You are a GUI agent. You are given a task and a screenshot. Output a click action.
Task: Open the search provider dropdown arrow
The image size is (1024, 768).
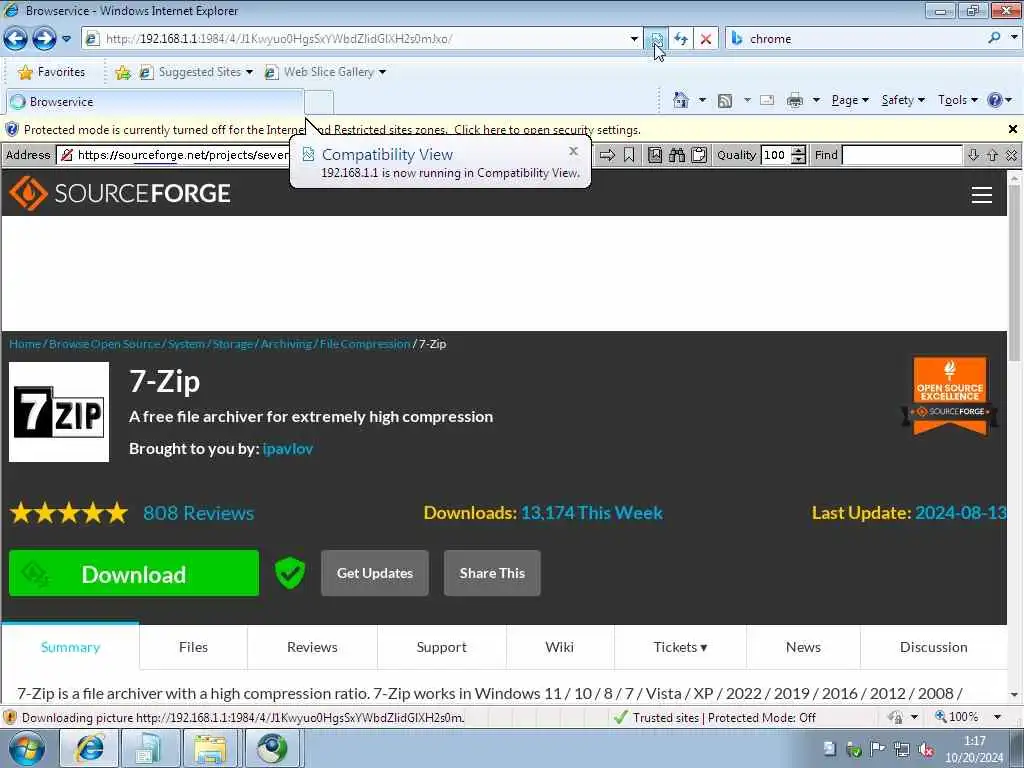(x=1014, y=38)
